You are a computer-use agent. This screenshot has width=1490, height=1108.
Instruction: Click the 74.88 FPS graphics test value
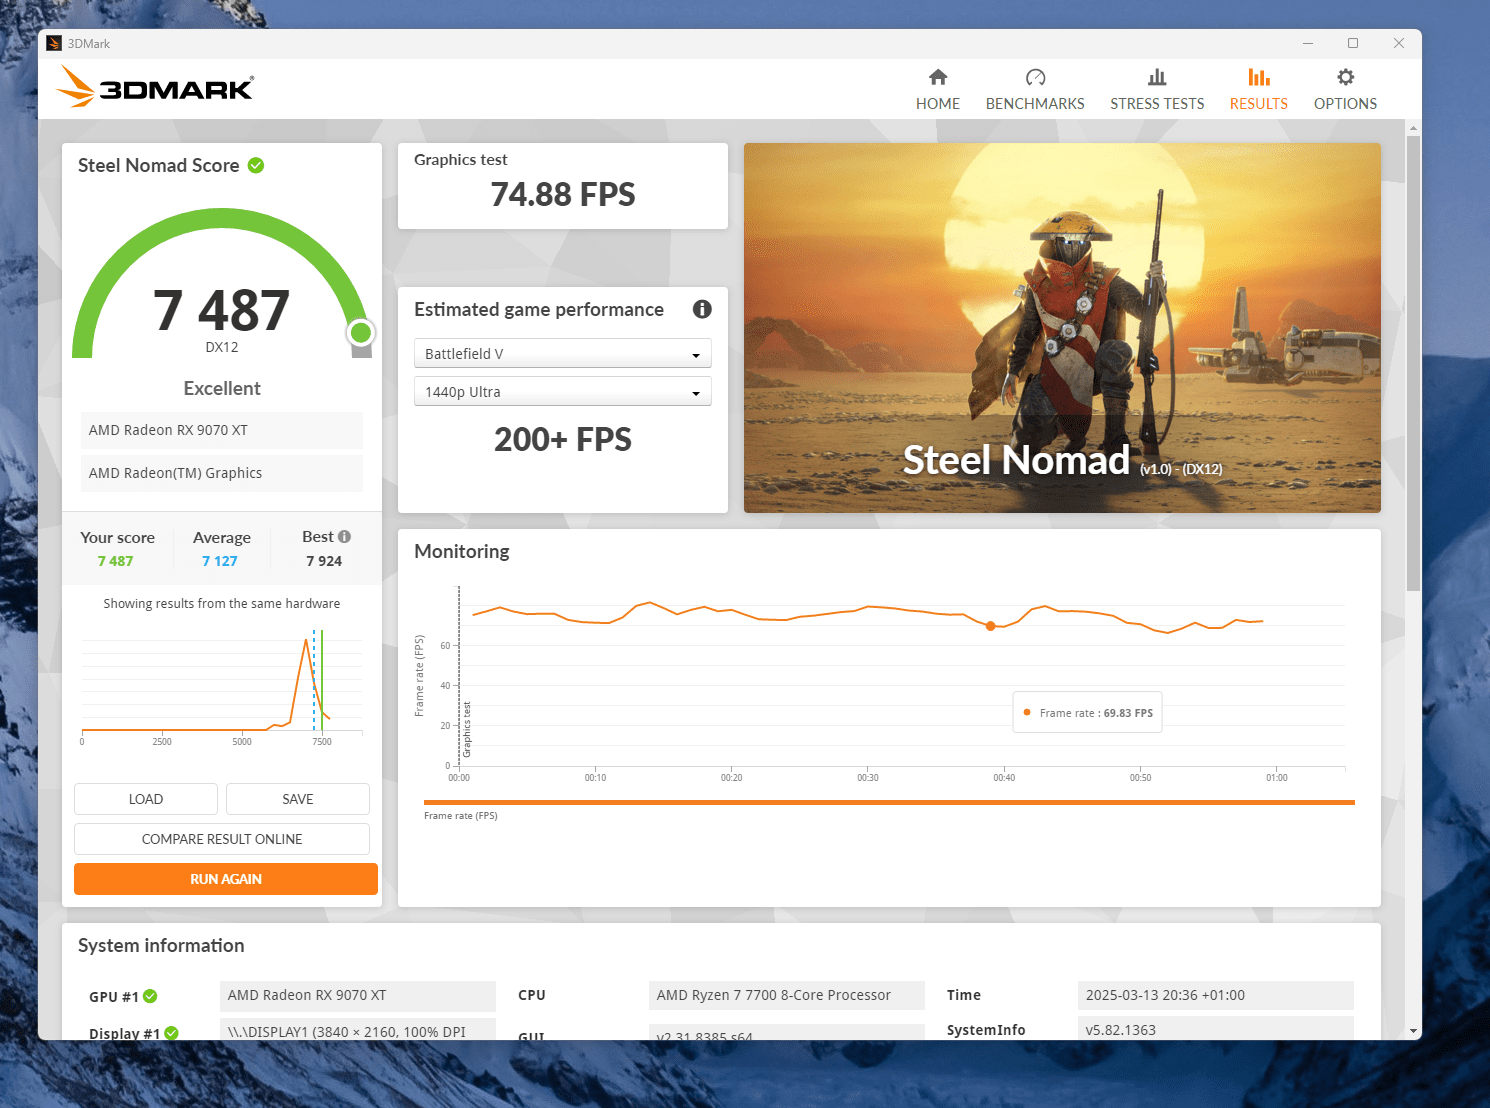point(563,194)
